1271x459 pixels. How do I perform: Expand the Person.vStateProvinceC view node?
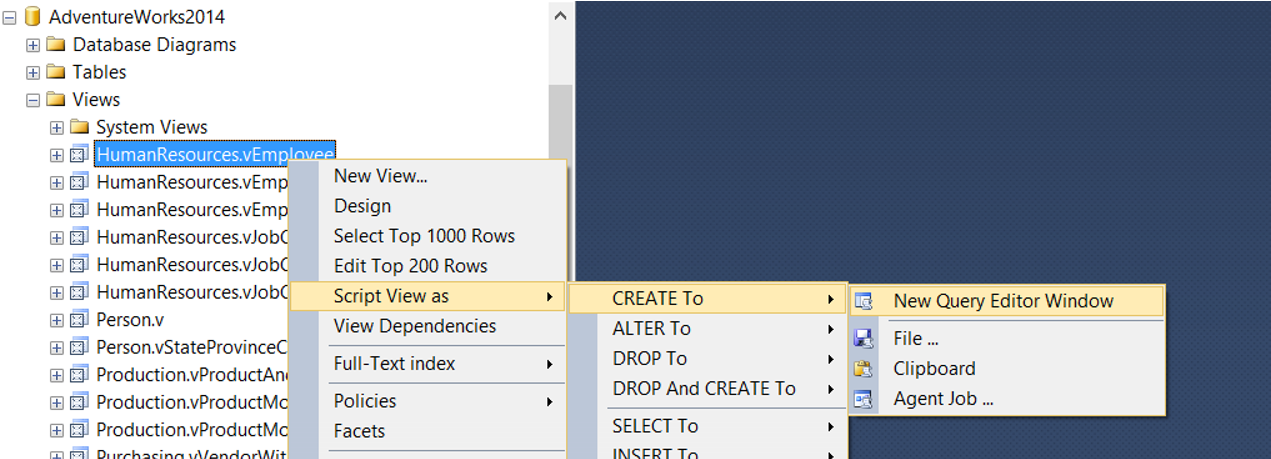56,348
